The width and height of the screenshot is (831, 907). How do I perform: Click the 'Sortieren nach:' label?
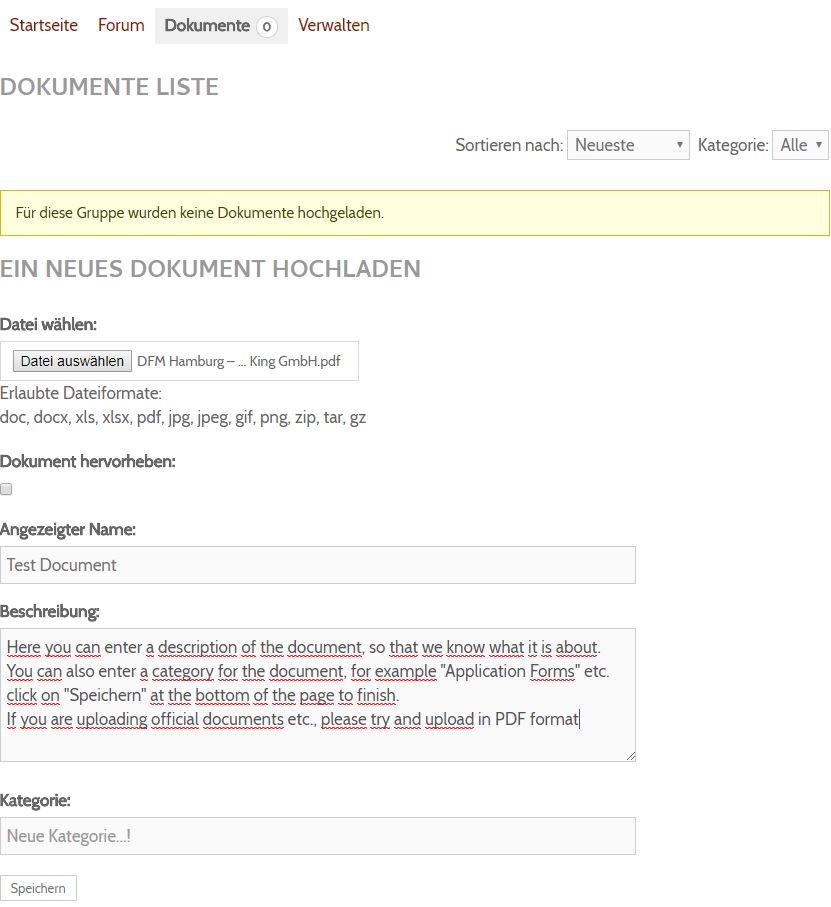coord(509,145)
